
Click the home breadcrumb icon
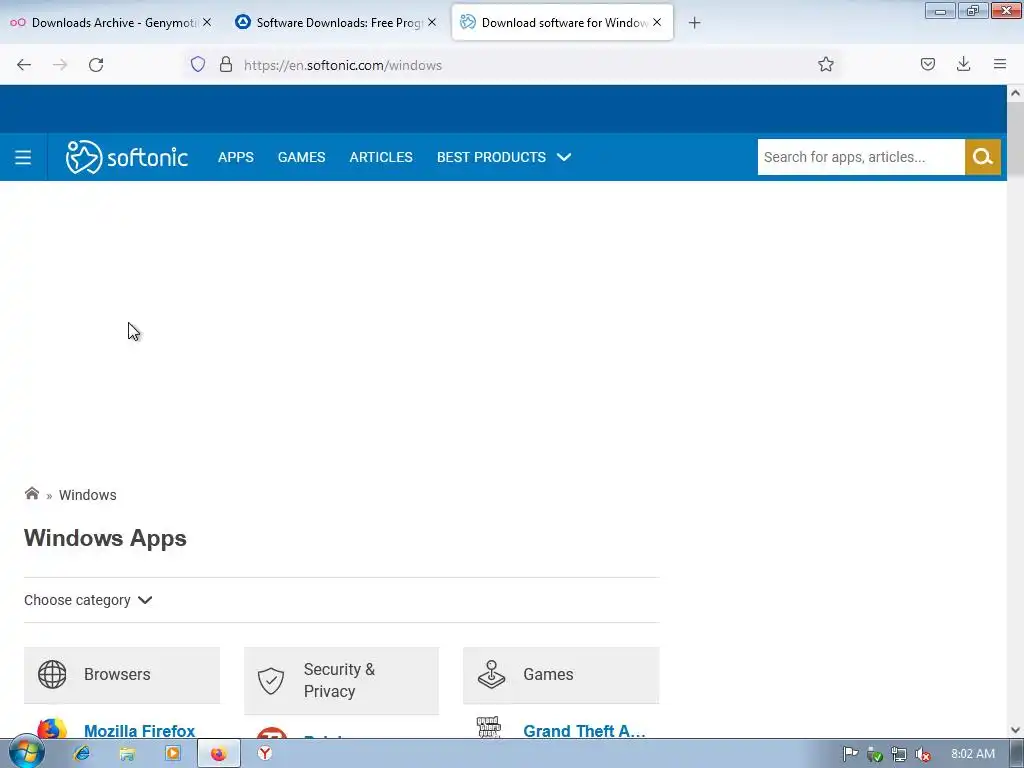pyautogui.click(x=31, y=493)
